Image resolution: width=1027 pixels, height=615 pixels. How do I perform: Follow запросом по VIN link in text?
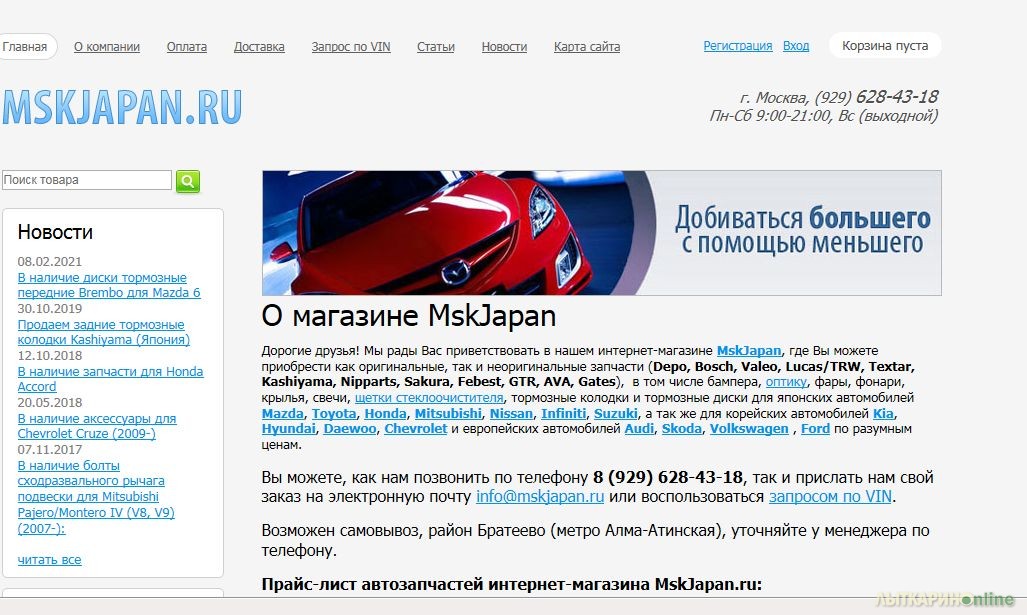(x=830, y=496)
